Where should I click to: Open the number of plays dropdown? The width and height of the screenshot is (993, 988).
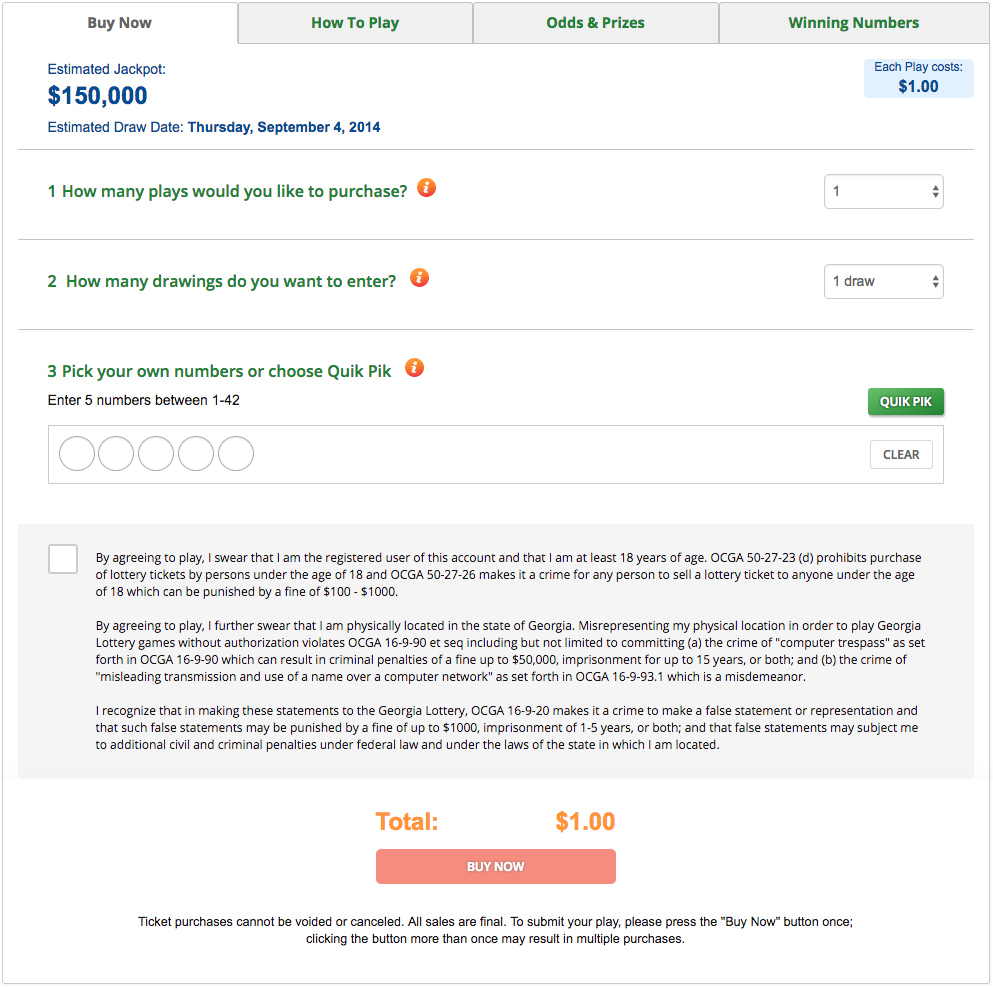(x=883, y=192)
